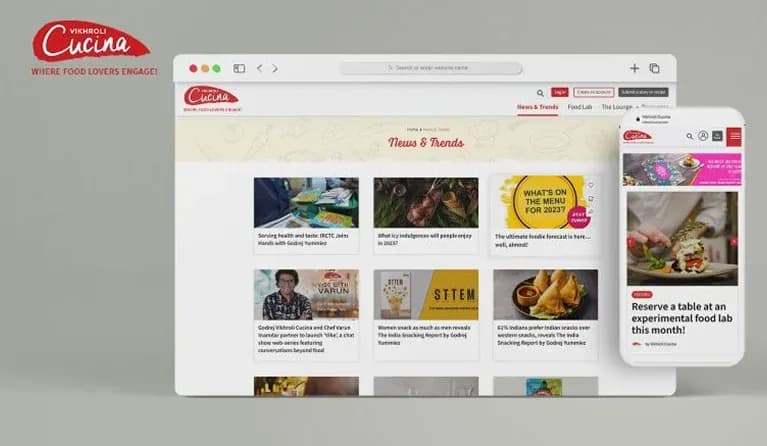Click the red close window dot
The height and width of the screenshot is (446, 767).
coord(193,68)
